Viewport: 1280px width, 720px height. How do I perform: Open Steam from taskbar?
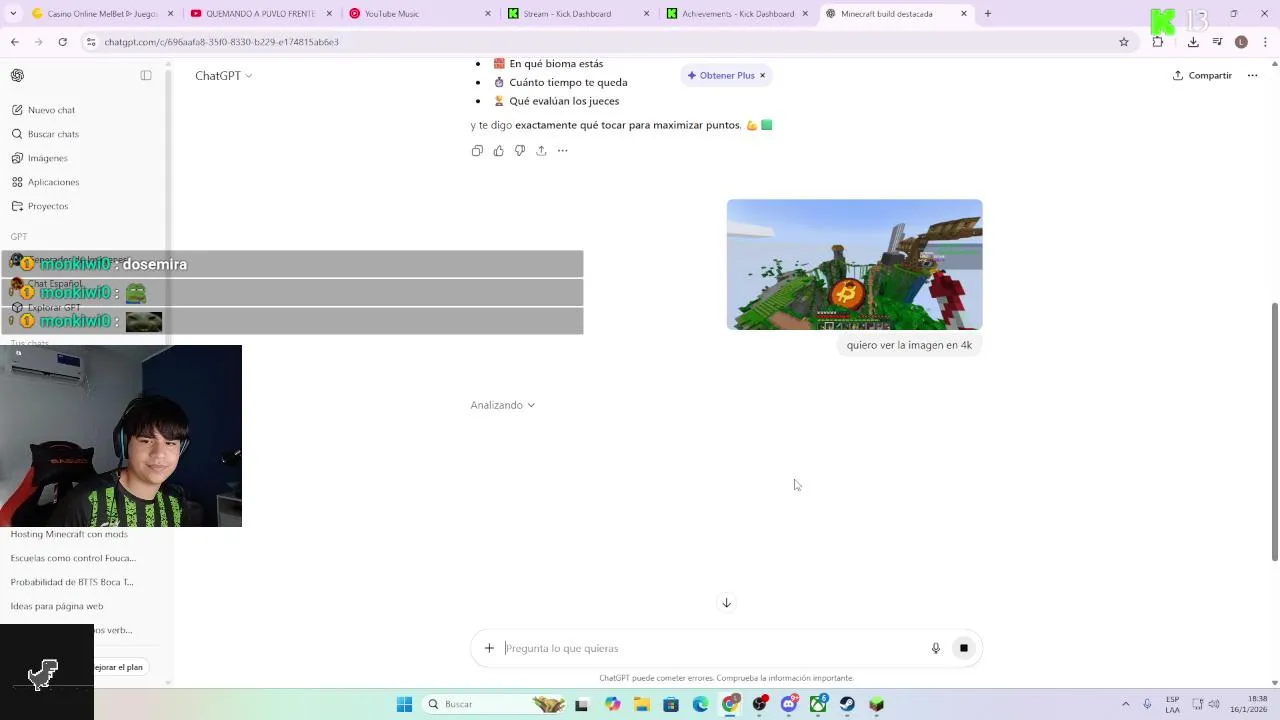click(x=847, y=704)
